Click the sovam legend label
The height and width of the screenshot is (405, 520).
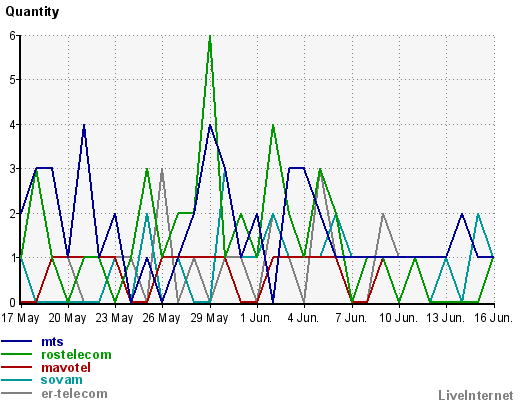[x=62, y=380]
